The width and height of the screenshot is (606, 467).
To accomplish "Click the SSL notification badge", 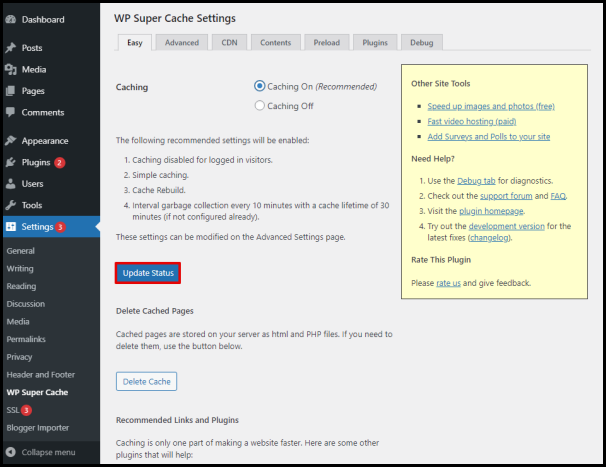I will 26,410.
